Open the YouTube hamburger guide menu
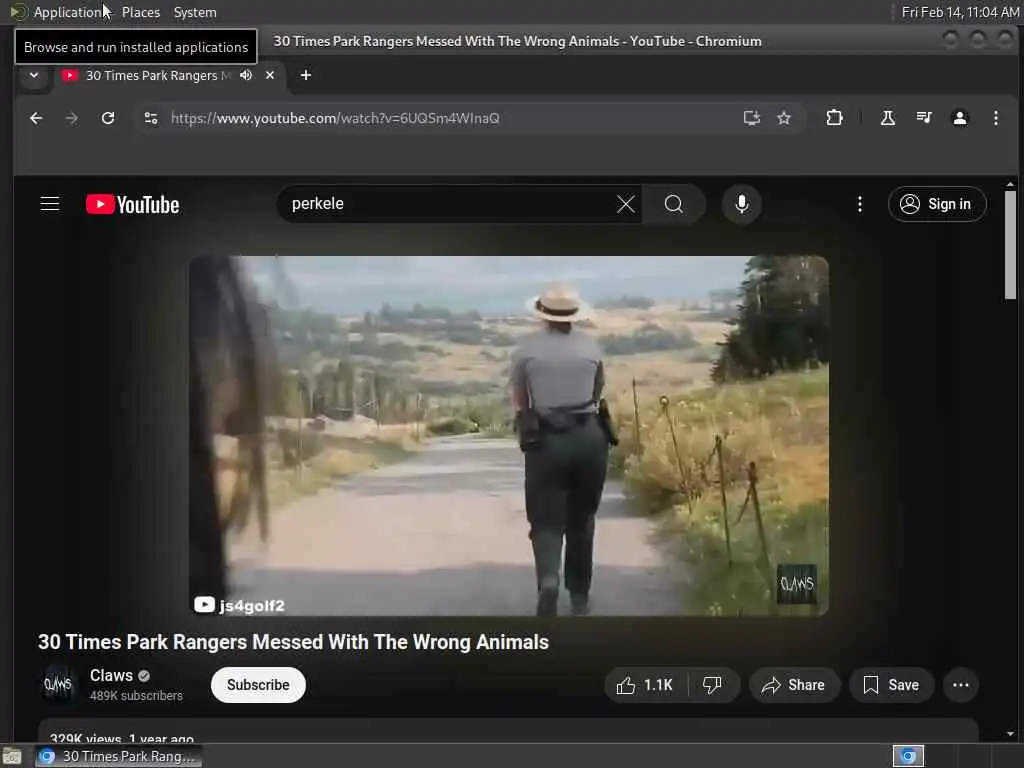1024x768 pixels. point(50,204)
